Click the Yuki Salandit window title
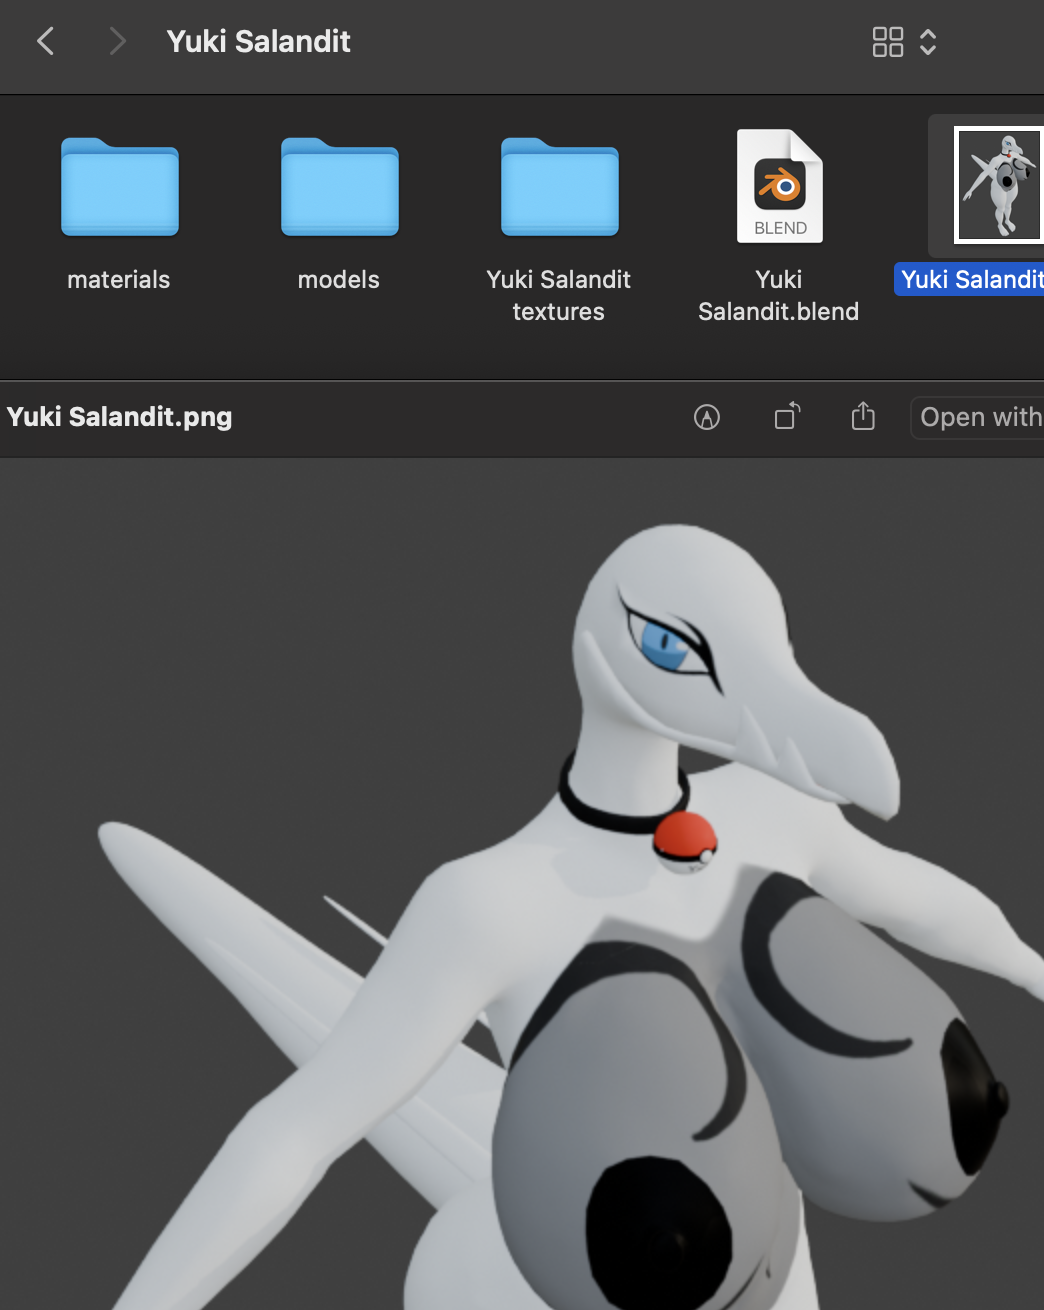This screenshot has height=1310, width=1044. pos(259,41)
